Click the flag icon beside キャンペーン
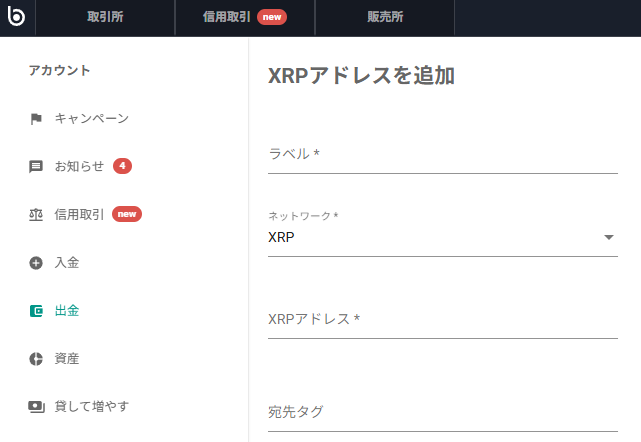 (x=36, y=119)
